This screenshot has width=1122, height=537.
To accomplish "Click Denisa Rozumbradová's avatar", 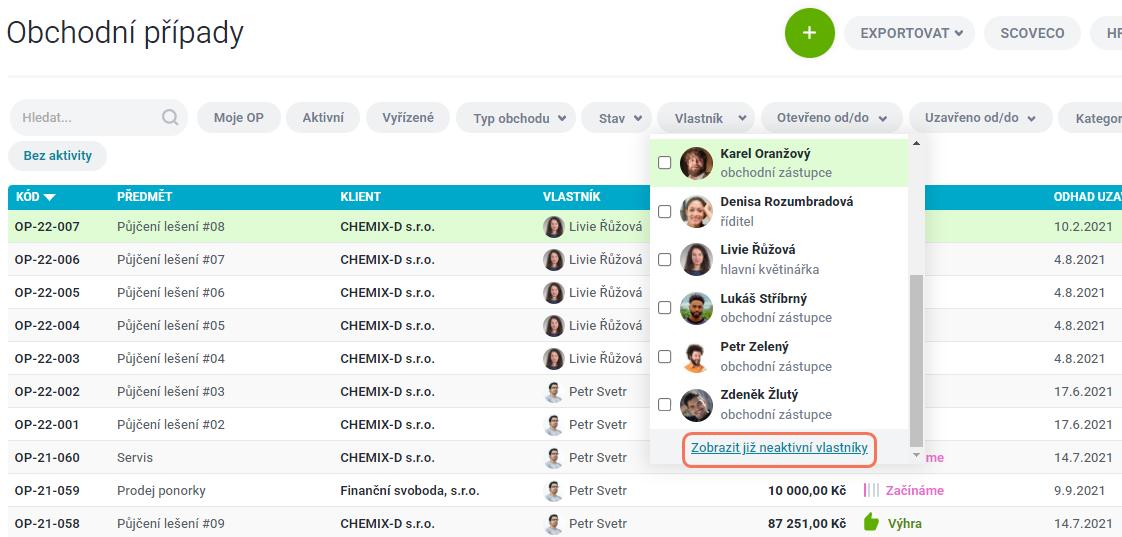I will [696, 211].
